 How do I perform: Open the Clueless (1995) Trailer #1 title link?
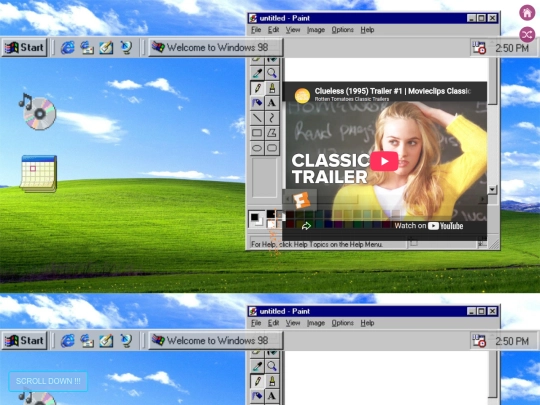click(393, 91)
